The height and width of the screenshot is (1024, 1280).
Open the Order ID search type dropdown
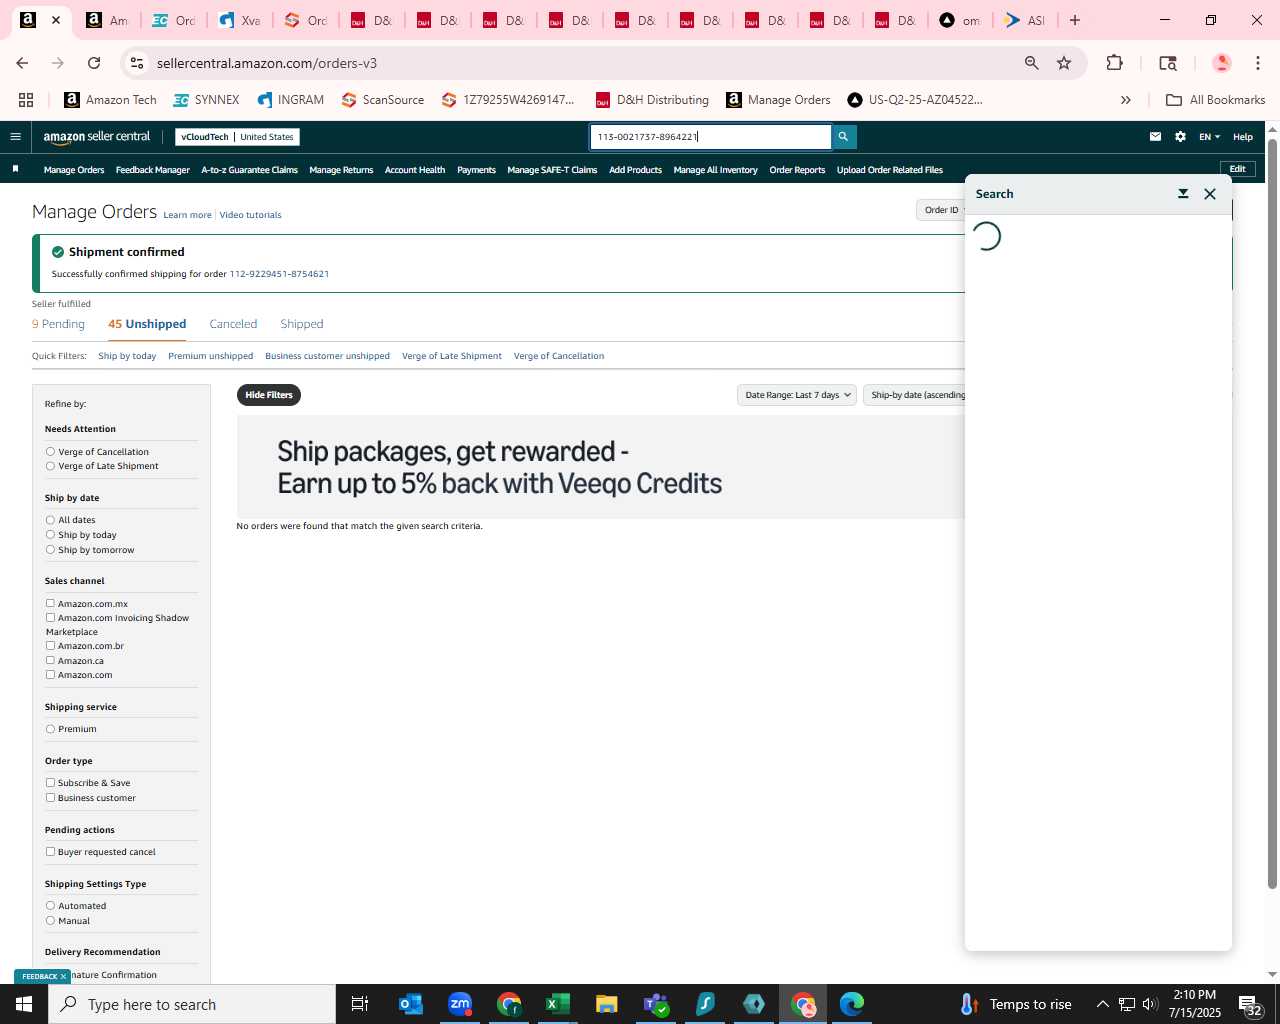pos(941,210)
